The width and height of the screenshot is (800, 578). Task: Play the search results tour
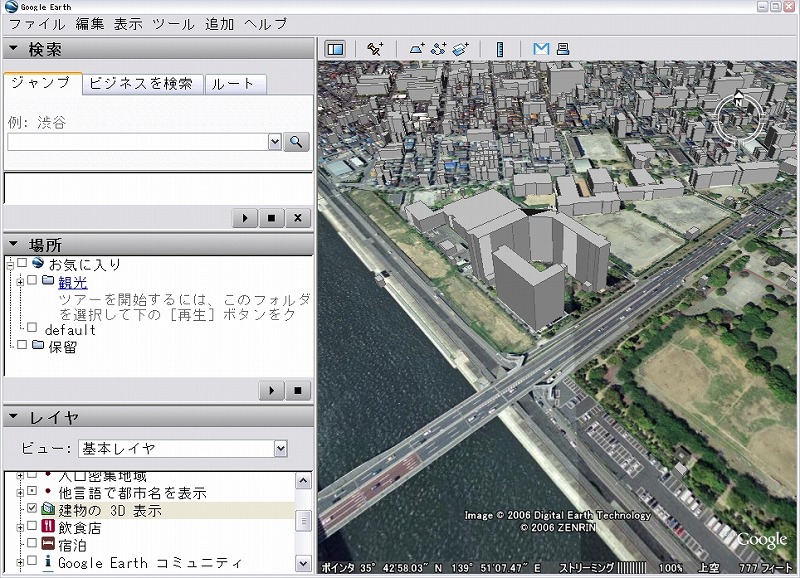pos(245,218)
